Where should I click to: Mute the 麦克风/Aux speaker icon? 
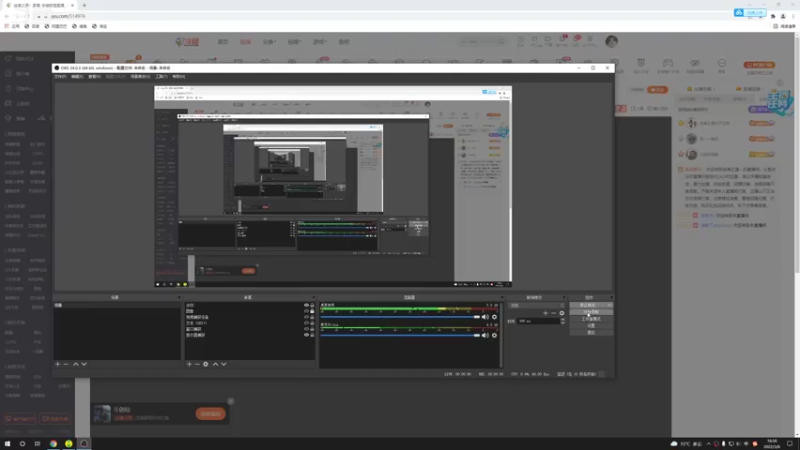(485, 335)
